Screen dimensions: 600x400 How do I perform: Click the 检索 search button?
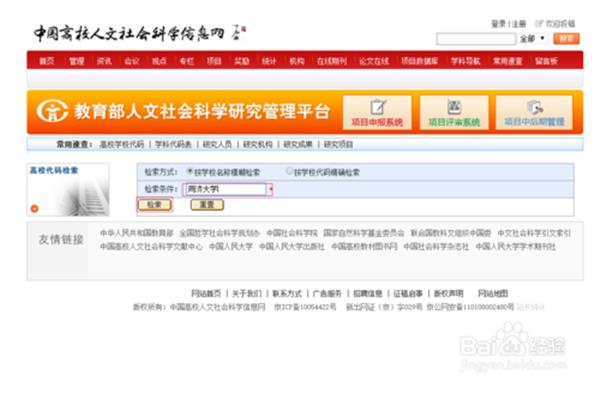point(155,205)
